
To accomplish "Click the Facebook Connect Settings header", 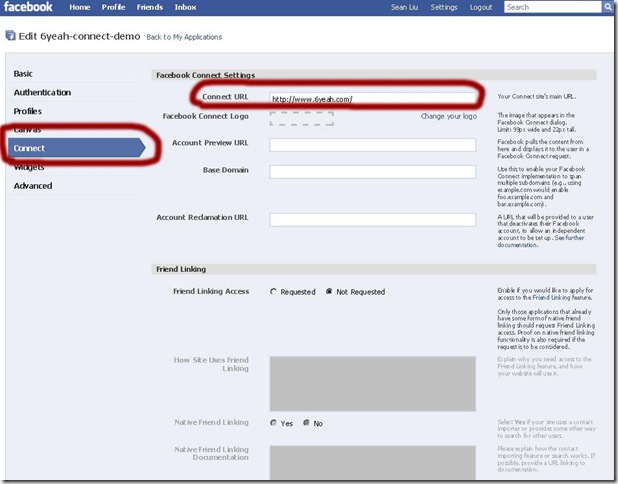I will (374, 75).
